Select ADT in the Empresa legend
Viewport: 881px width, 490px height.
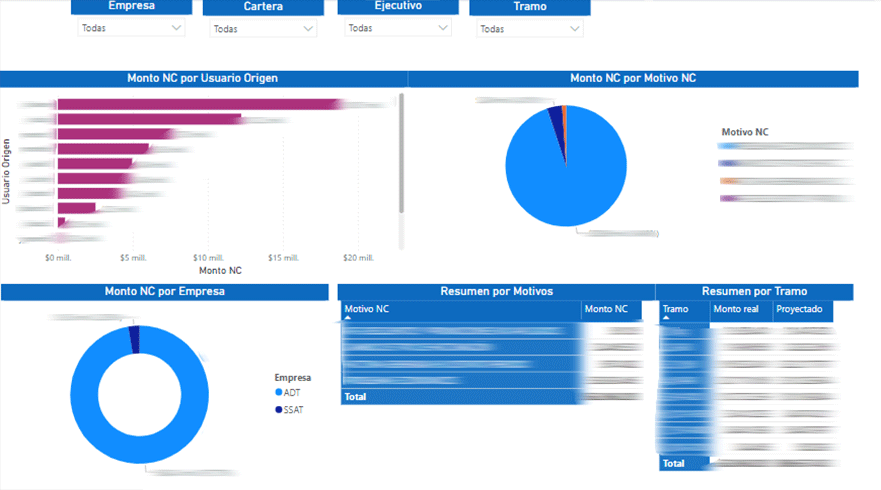288,393
